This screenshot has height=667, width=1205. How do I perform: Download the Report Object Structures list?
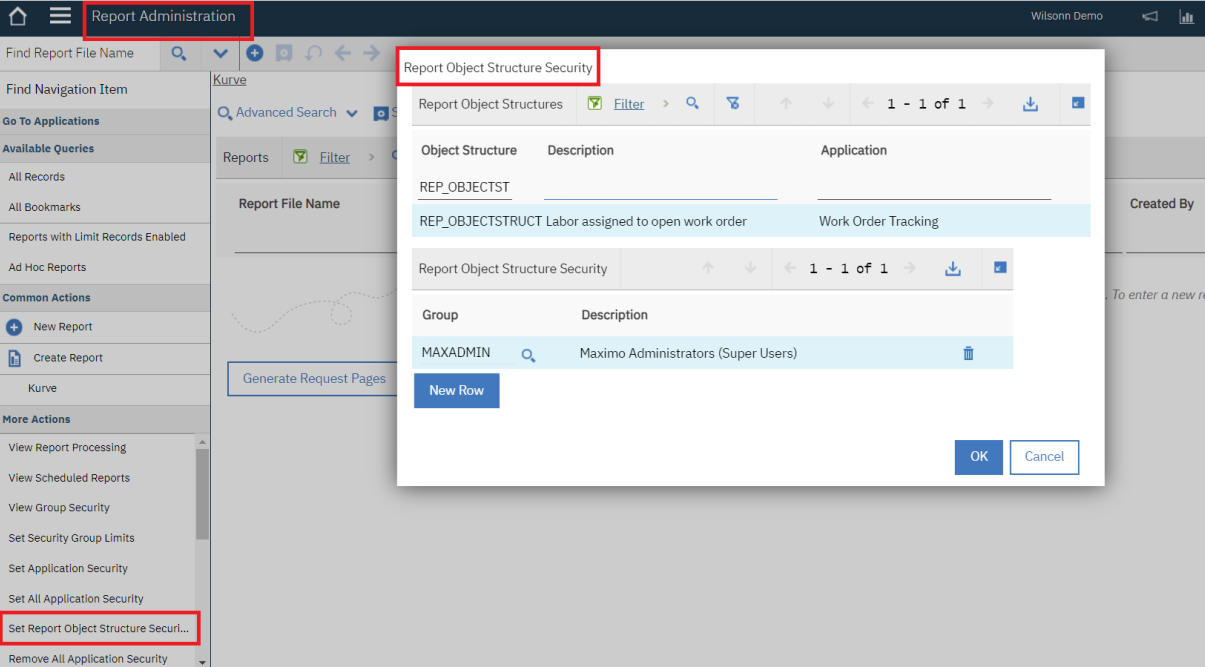tap(1030, 104)
